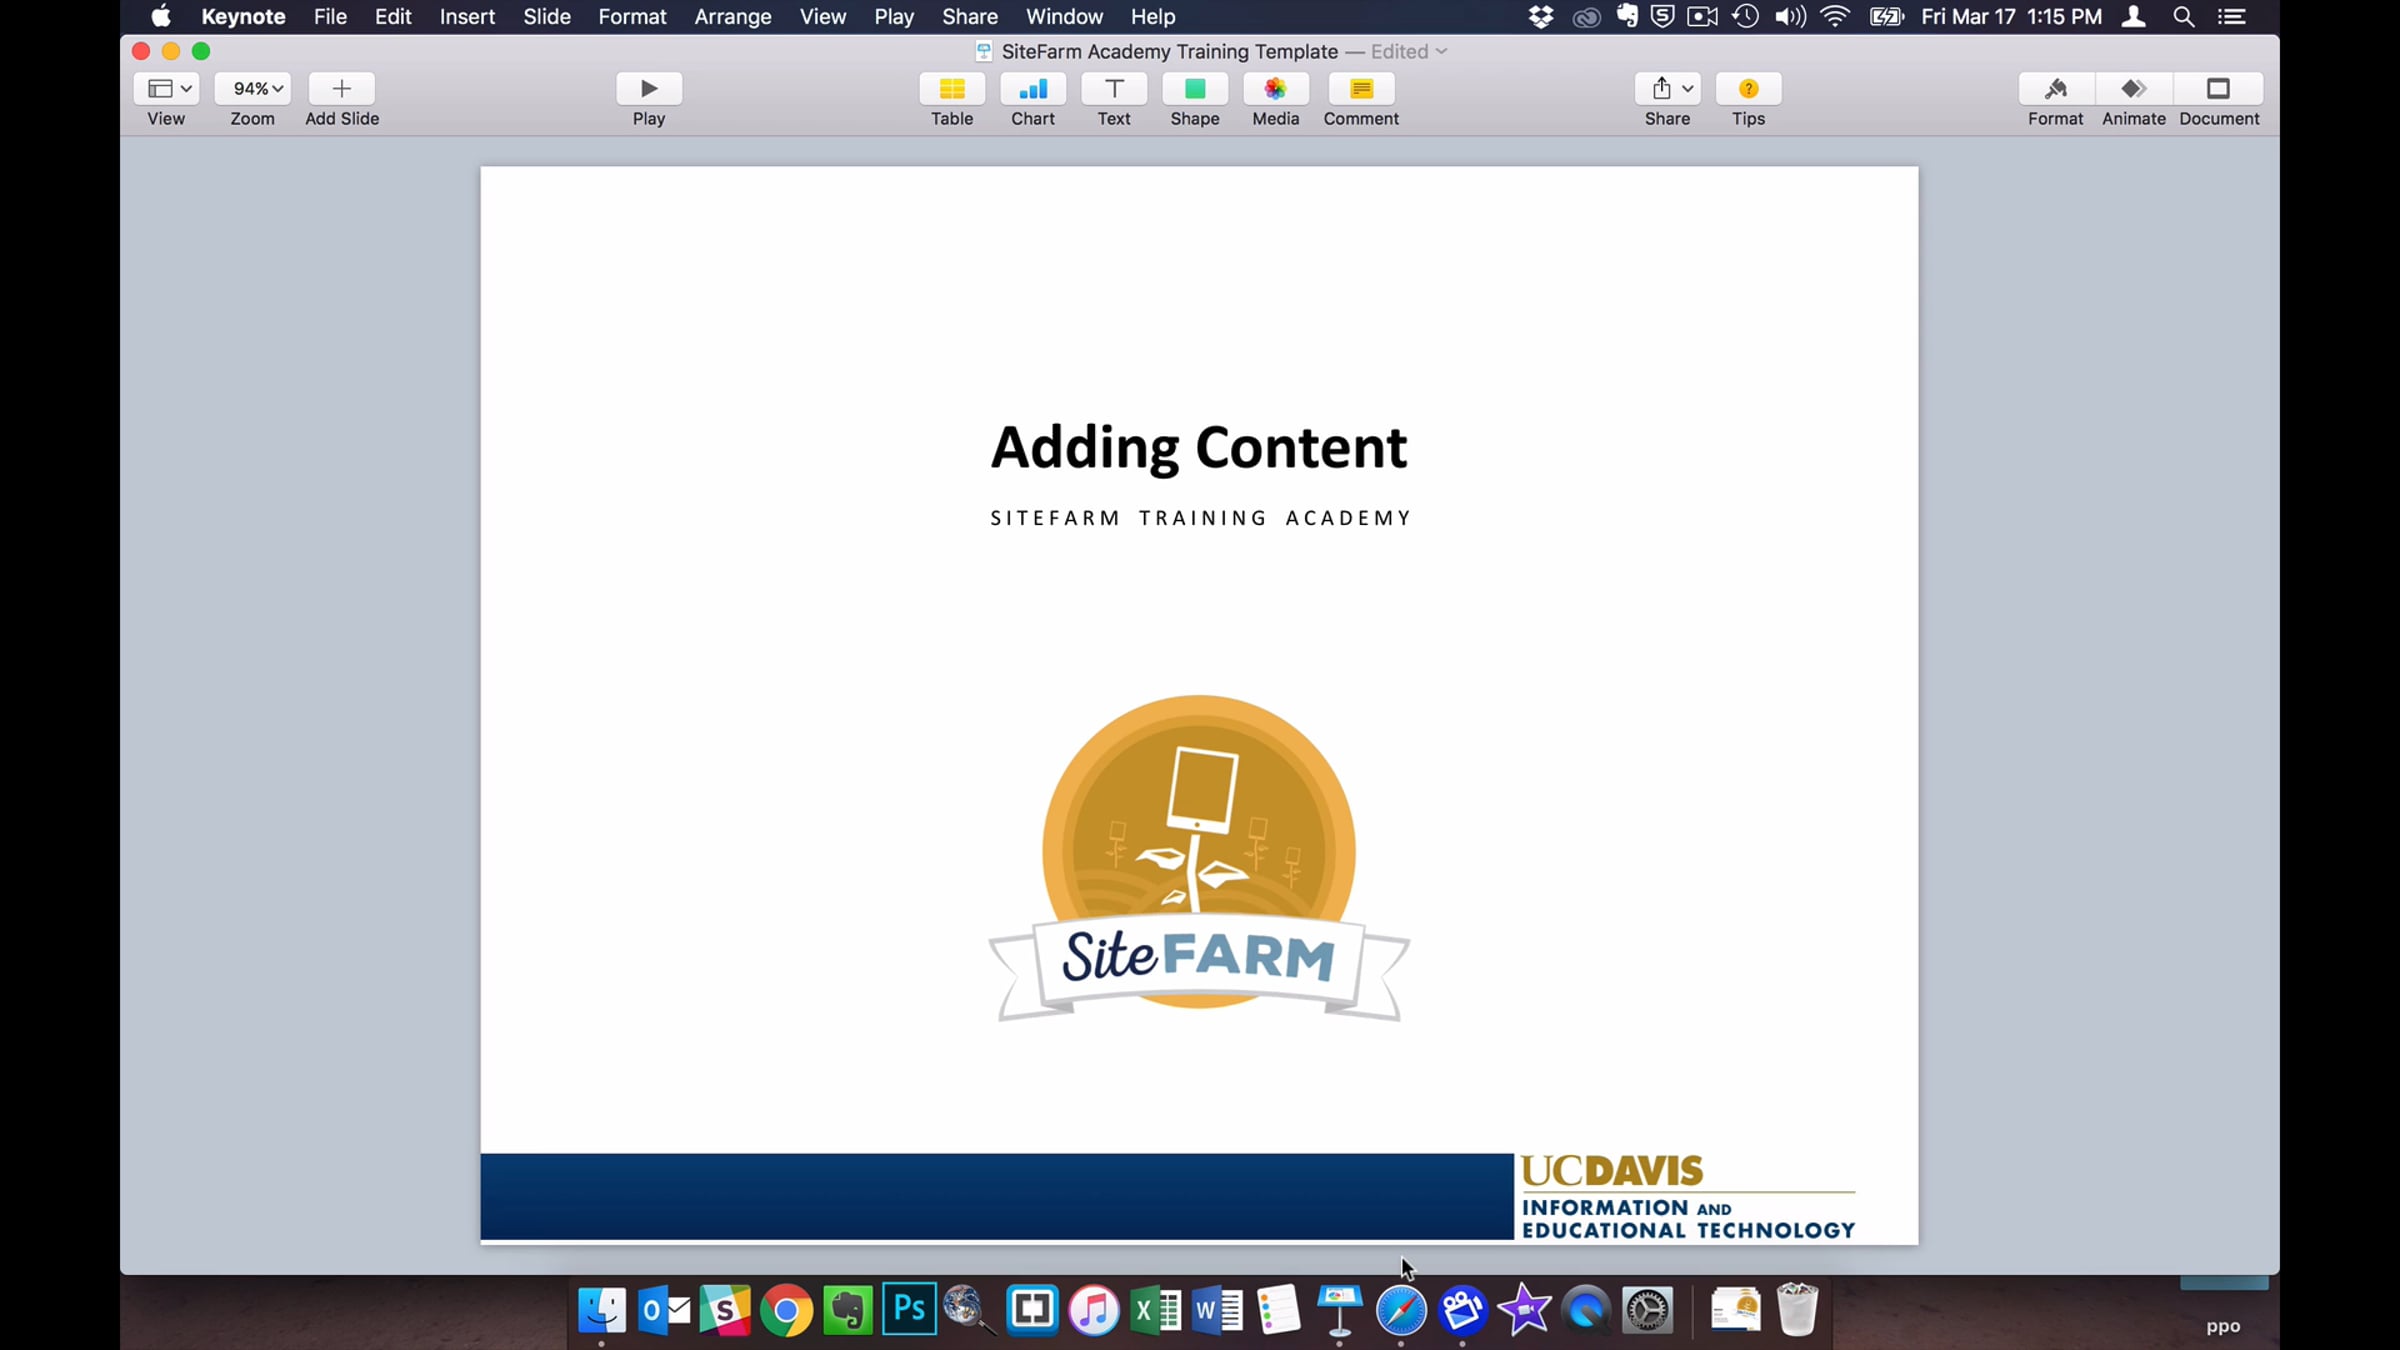
Task: Open the user account menu icon
Action: click(x=2134, y=17)
